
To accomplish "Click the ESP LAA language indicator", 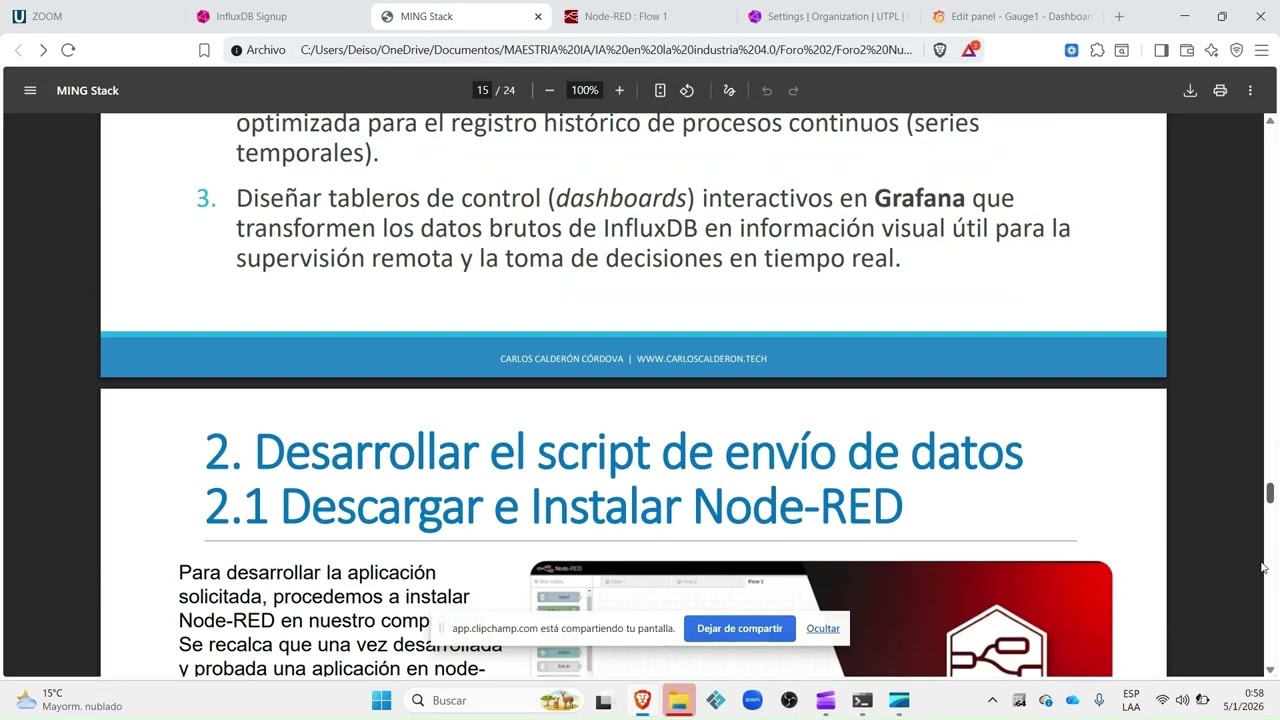I will (x=1131, y=700).
